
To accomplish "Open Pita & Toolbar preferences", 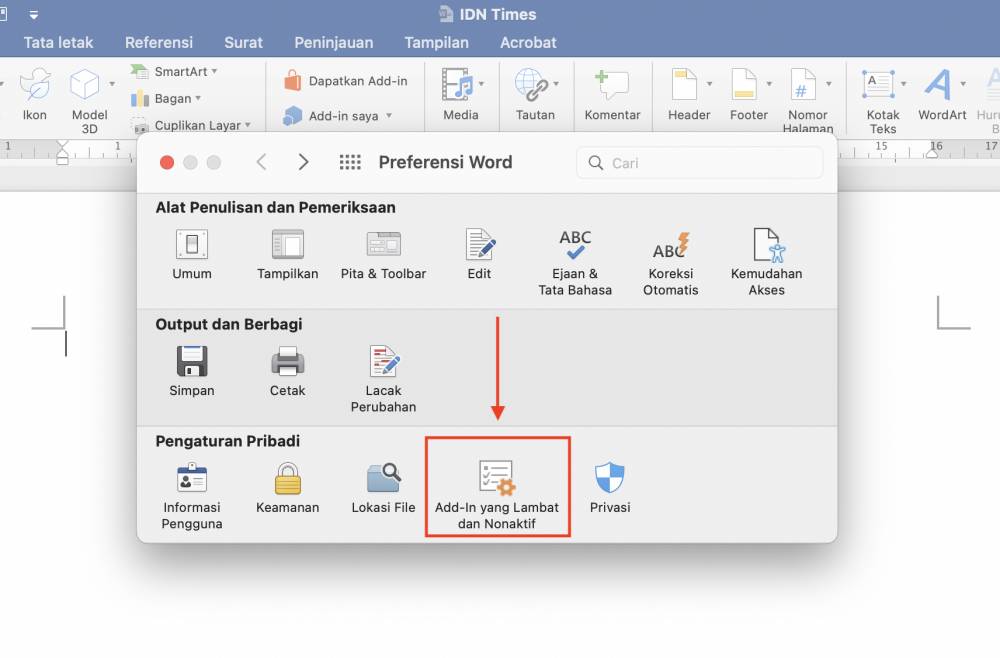I will 383,254.
